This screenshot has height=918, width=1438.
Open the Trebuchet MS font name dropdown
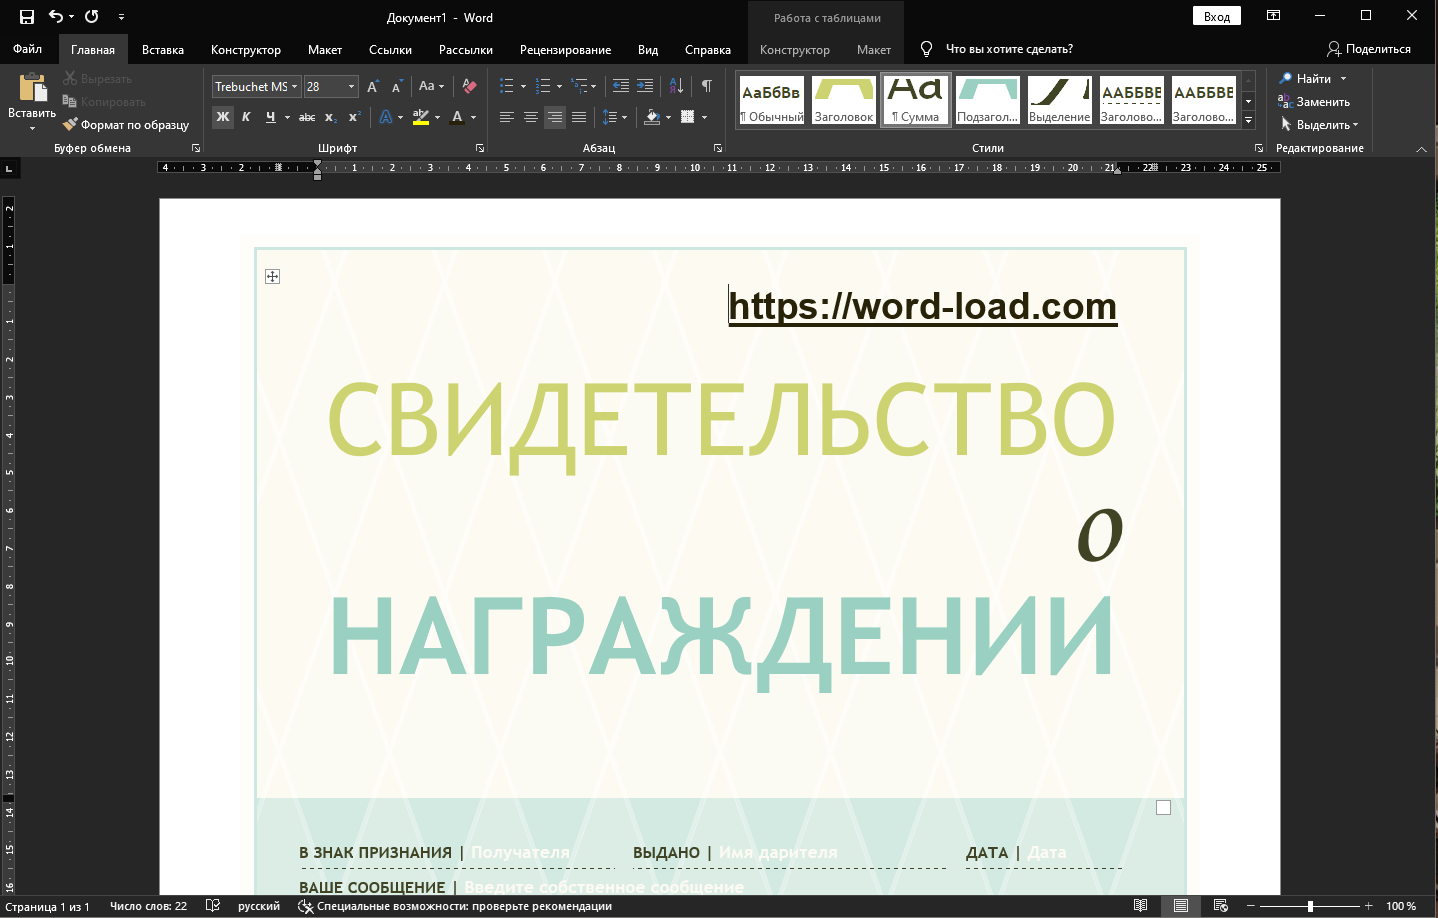click(294, 87)
